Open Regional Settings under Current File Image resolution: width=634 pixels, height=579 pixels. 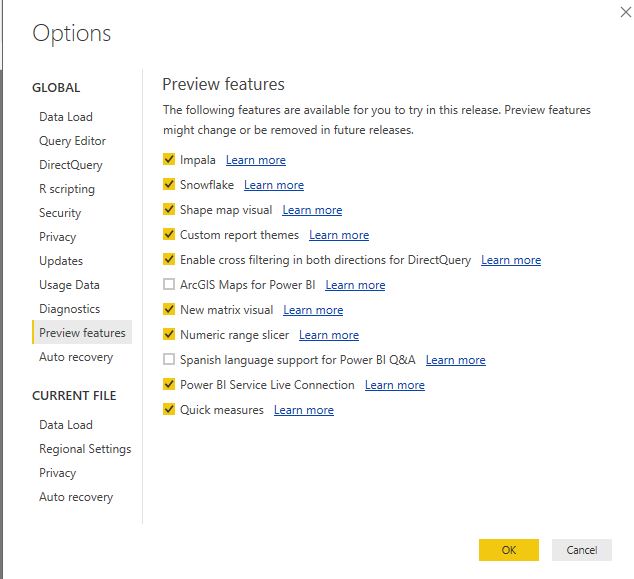point(85,449)
